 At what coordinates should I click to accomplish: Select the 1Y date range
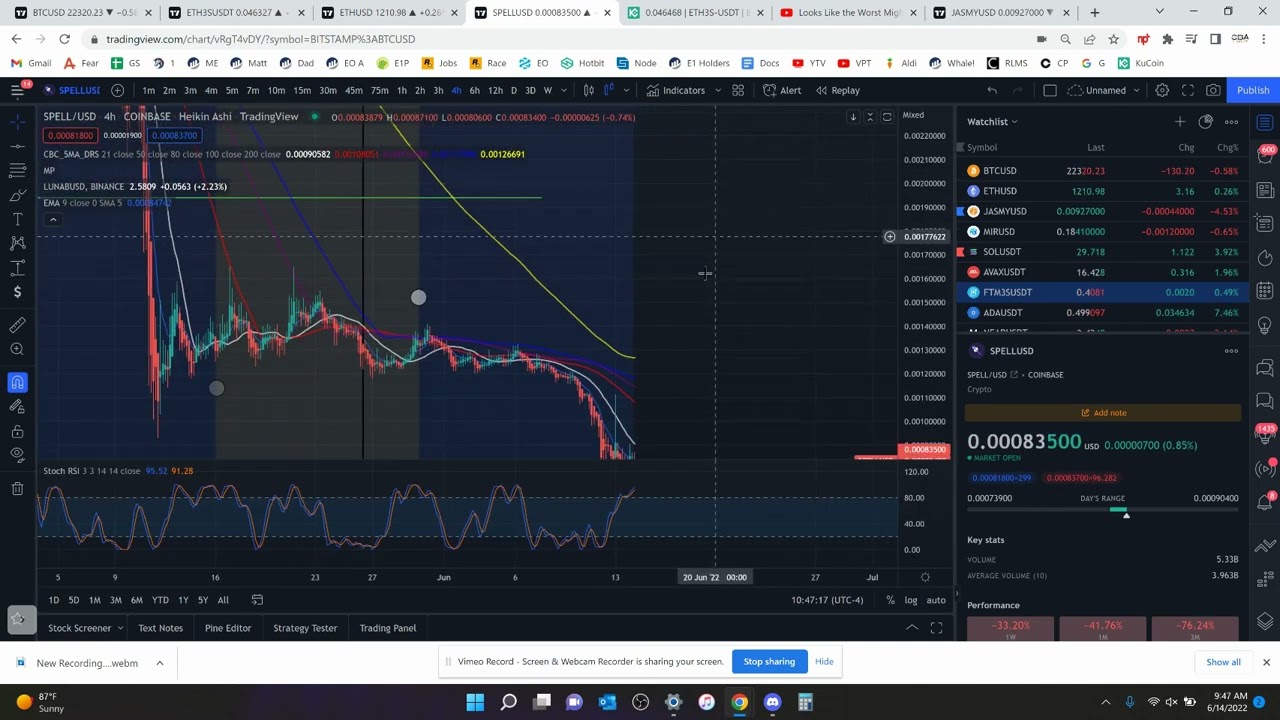click(x=183, y=600)
